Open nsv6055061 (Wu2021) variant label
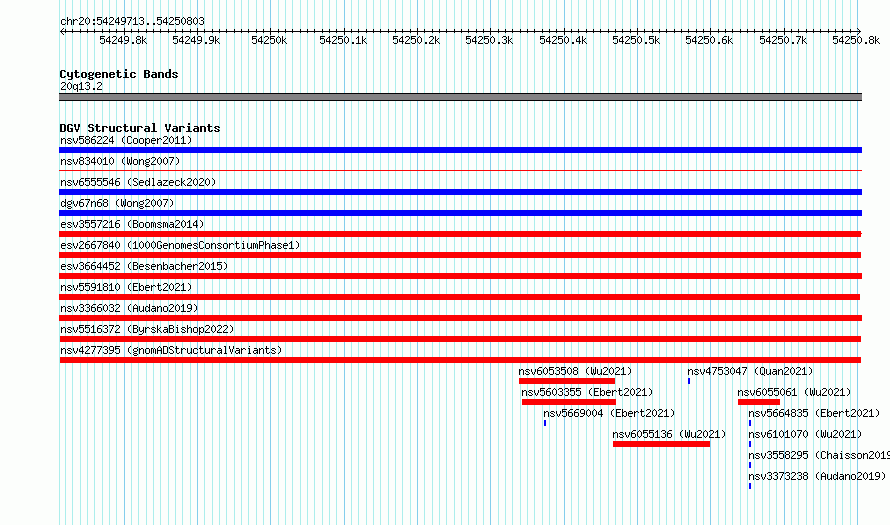This screenshot has height=525, width=890. (794, 392)
